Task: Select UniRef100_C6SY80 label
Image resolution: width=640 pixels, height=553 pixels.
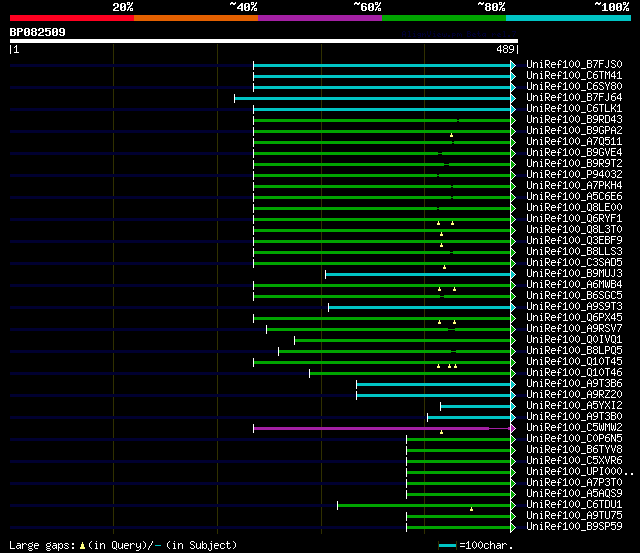Action: 574,87
